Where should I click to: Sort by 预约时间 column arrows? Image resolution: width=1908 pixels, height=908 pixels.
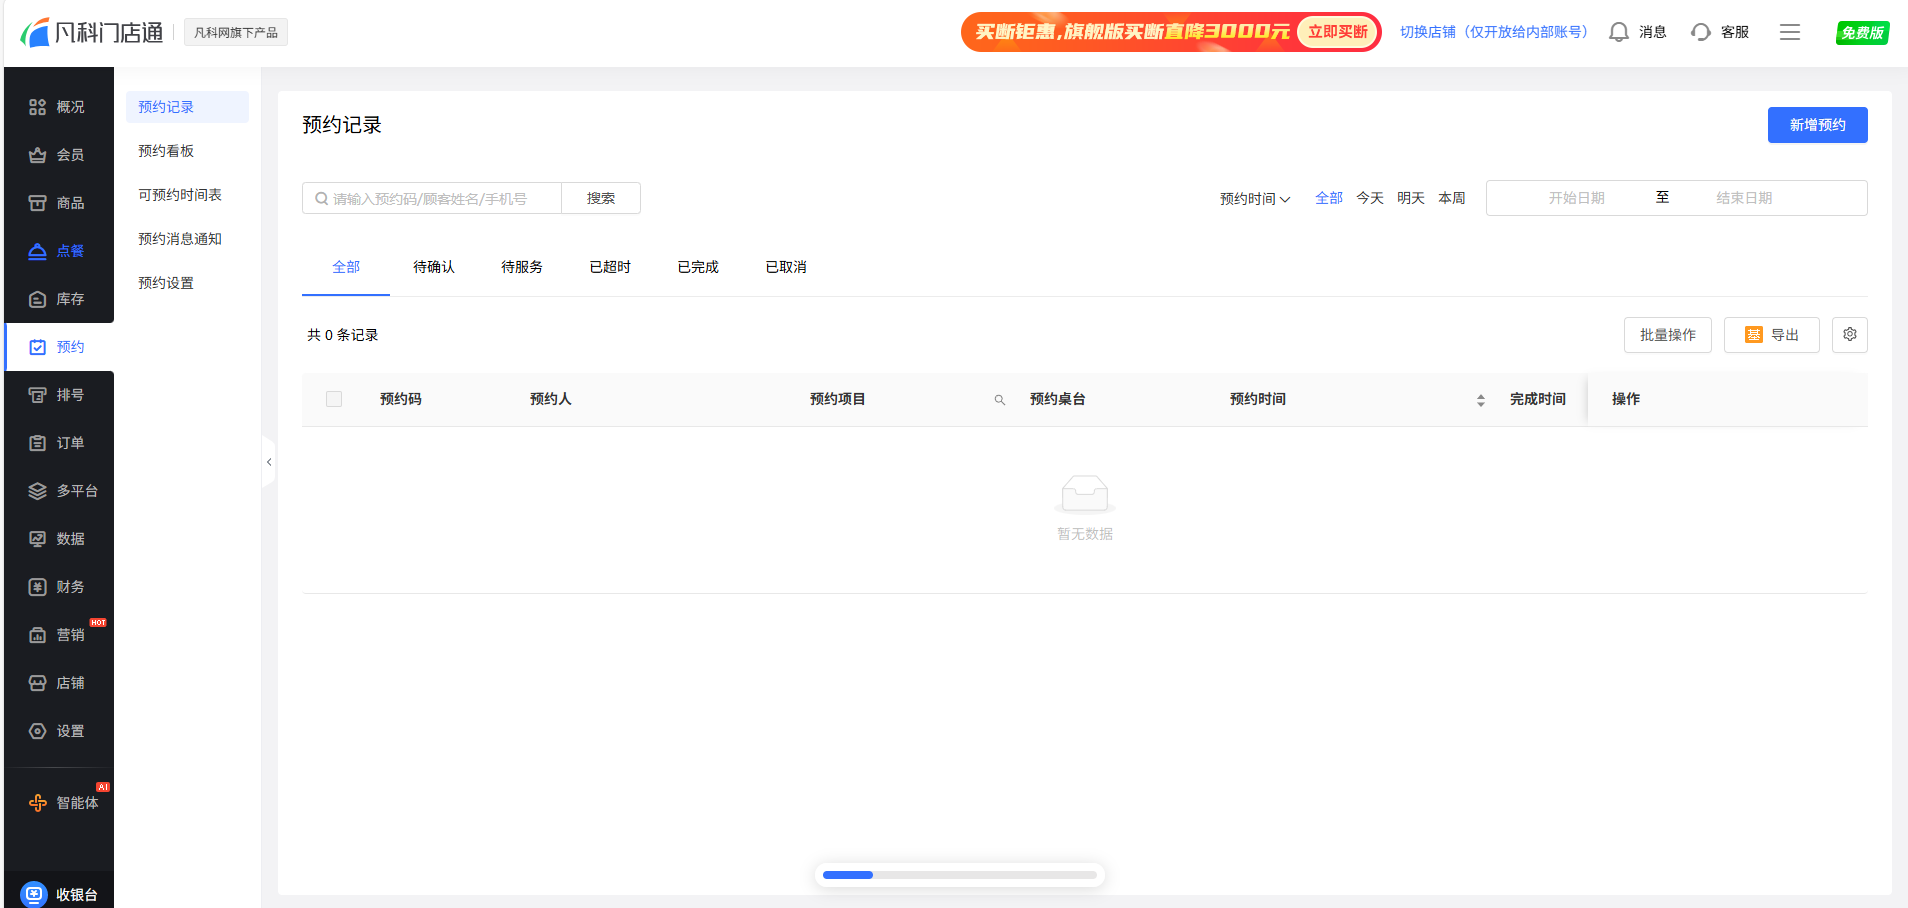(1480, 400)
